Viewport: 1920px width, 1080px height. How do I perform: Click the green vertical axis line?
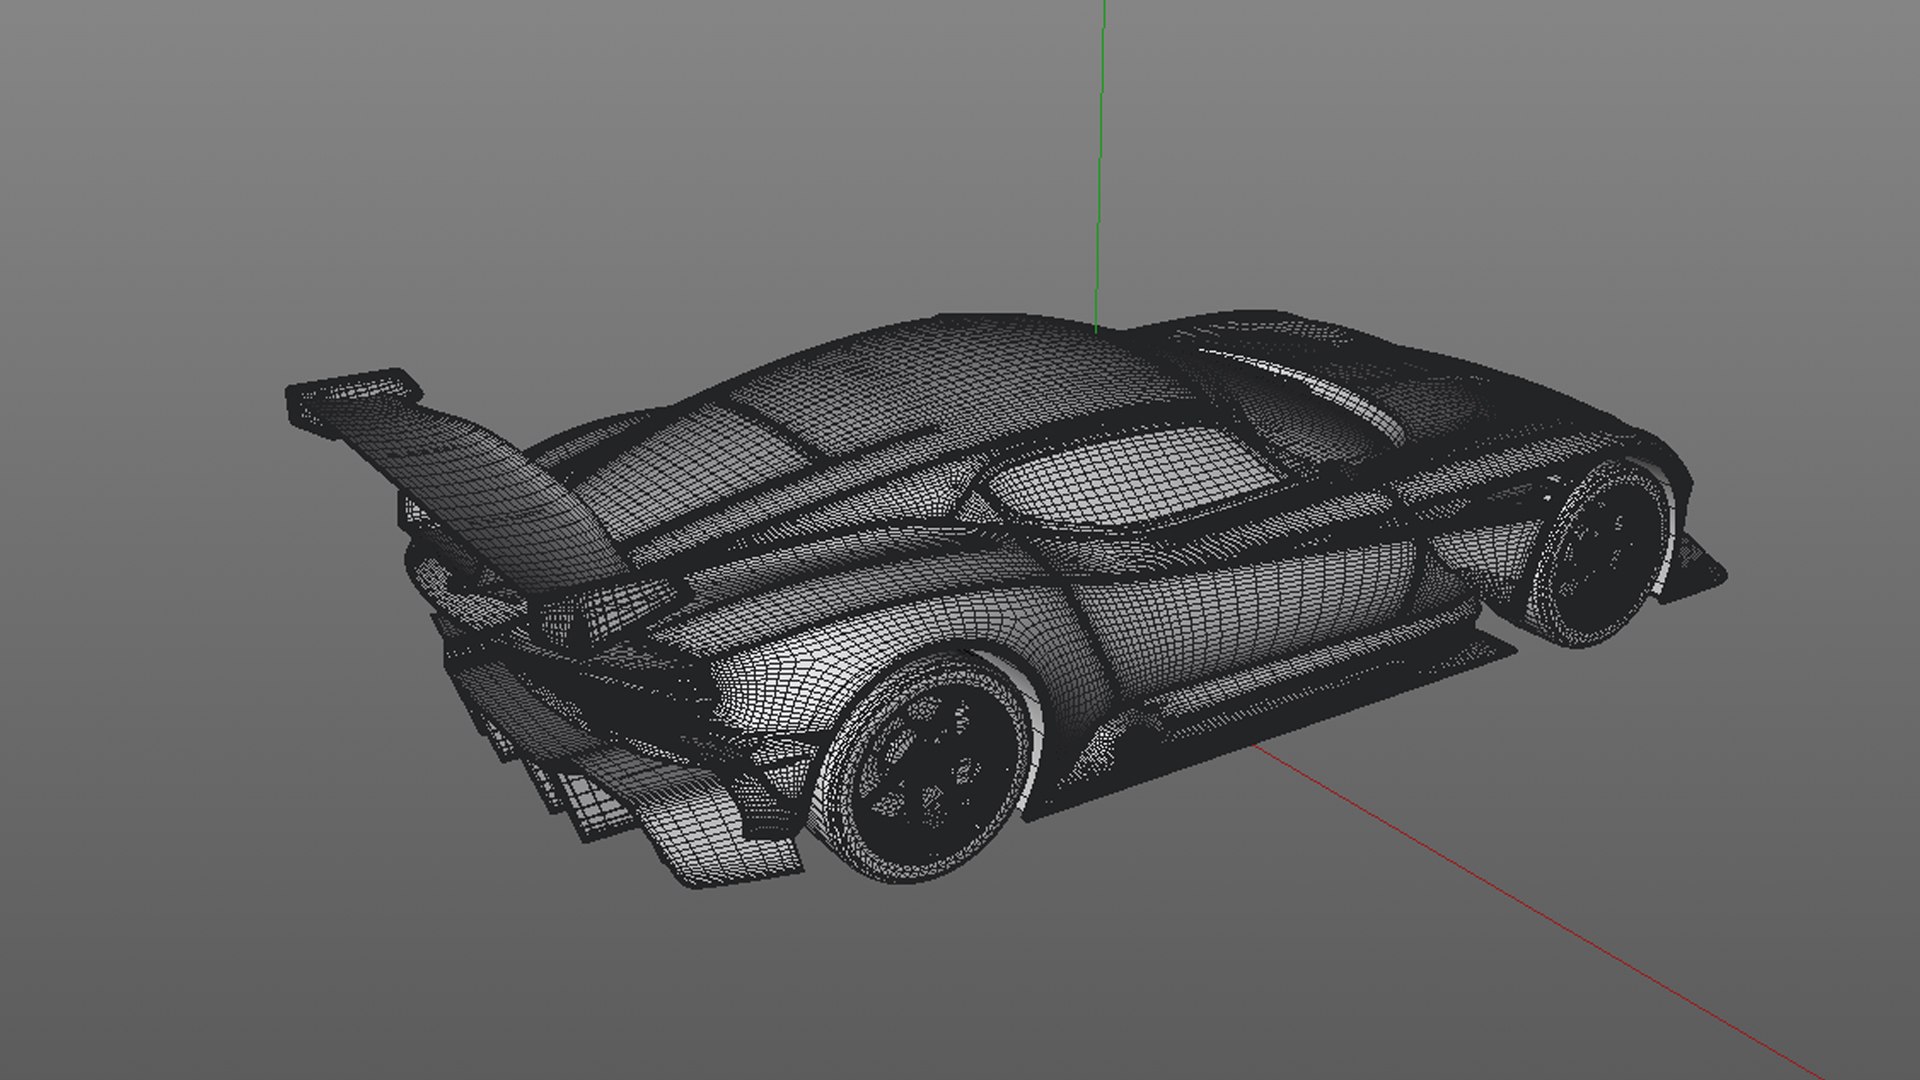click(x=1100, y=165)
